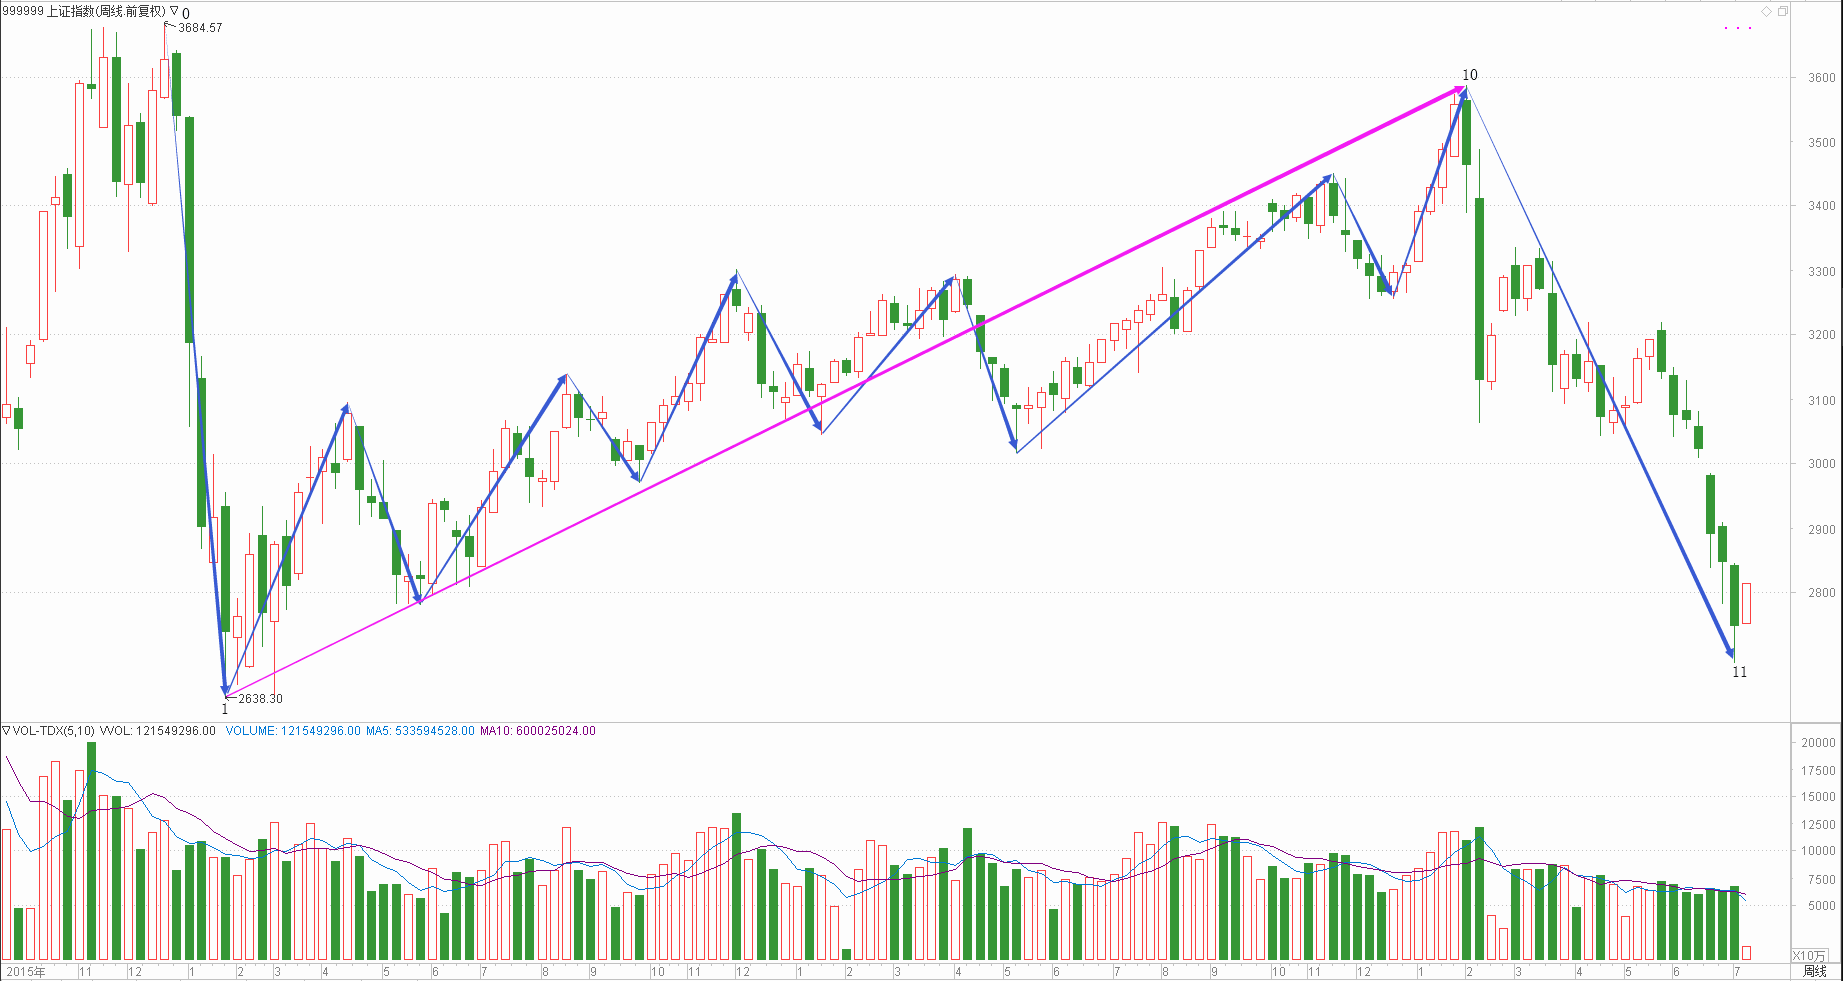The width and height of the screenshot is (1843, 981).
Task: Click the 20000 volume axis label
Action: point(1817,743)
